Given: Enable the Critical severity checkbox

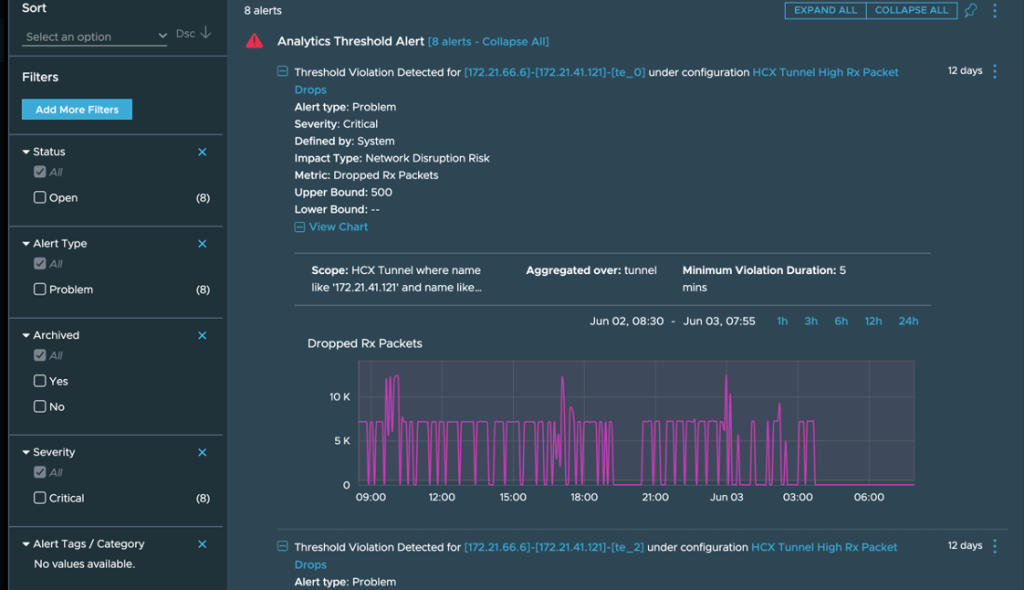Looking at the screenshot, I should (40, 498).
